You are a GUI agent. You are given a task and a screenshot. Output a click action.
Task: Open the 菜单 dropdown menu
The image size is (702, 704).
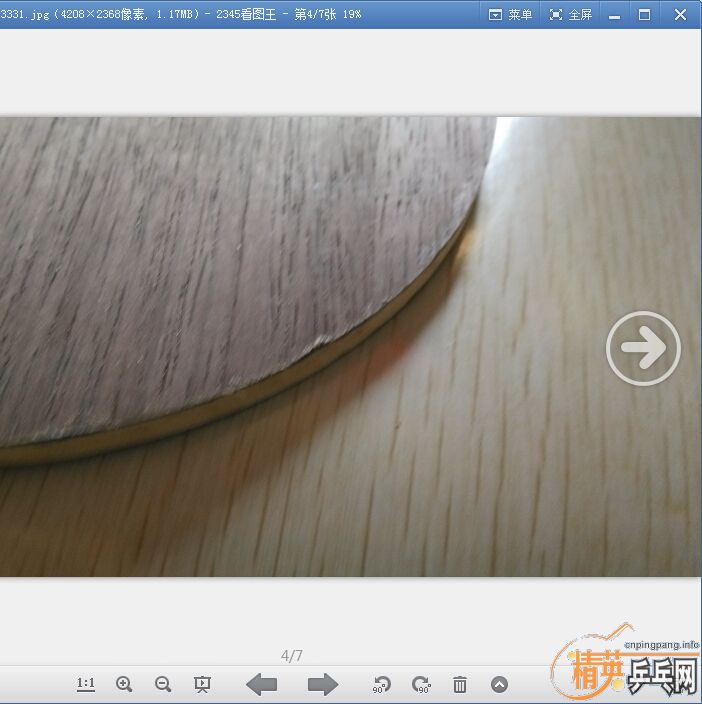(x=510, y=14)
